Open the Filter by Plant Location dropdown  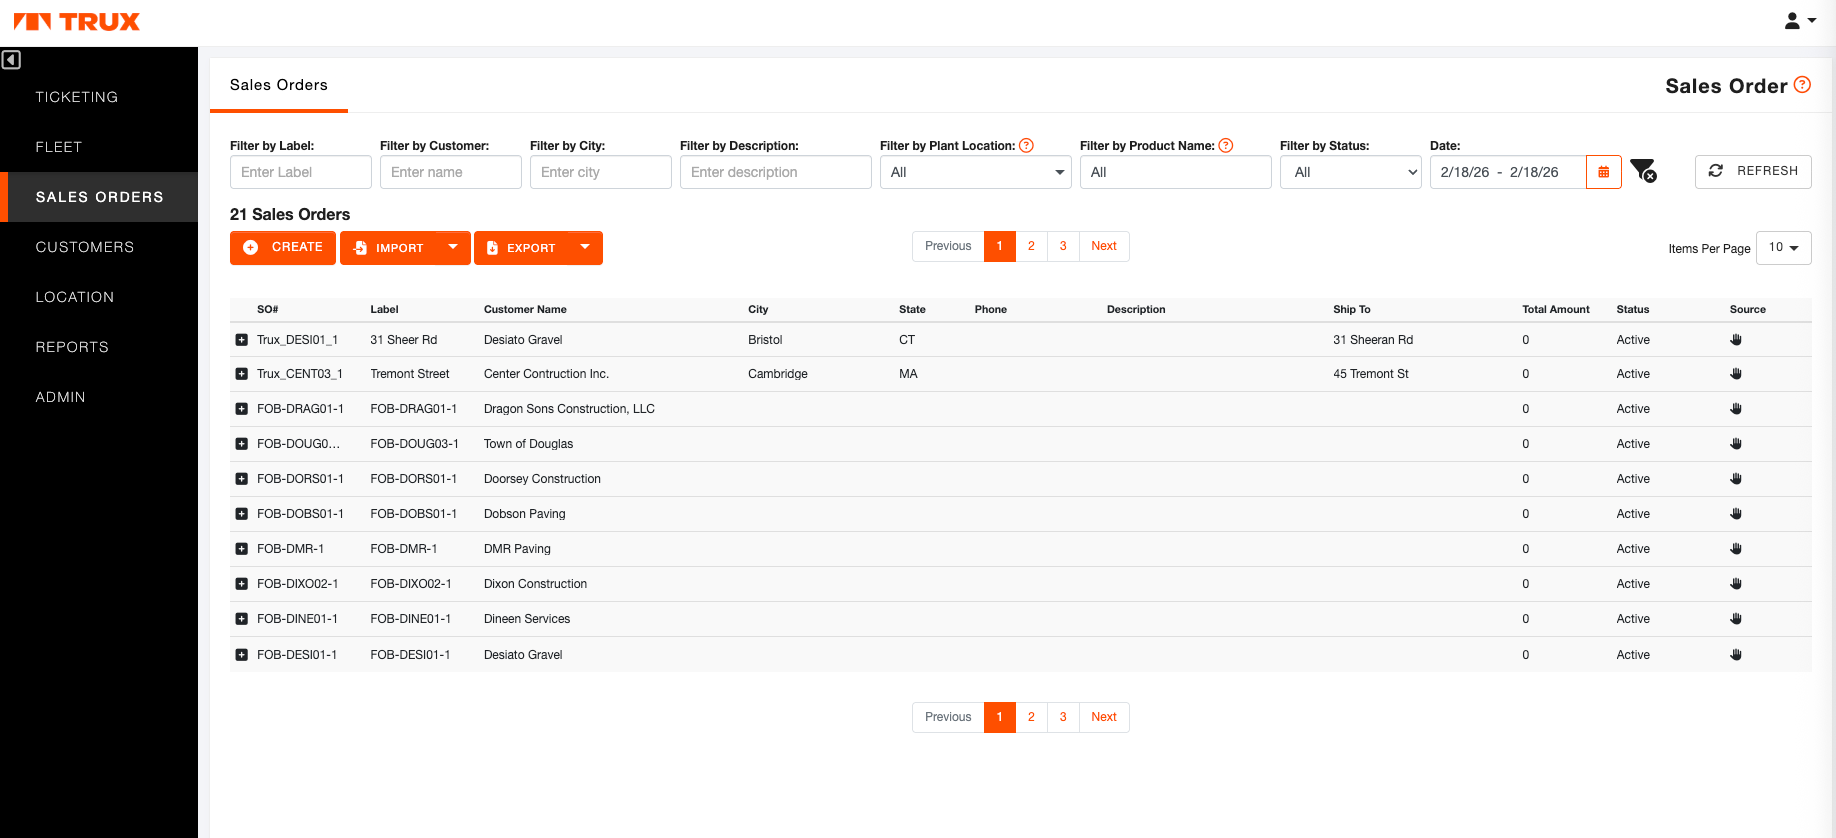coord(975,172)
